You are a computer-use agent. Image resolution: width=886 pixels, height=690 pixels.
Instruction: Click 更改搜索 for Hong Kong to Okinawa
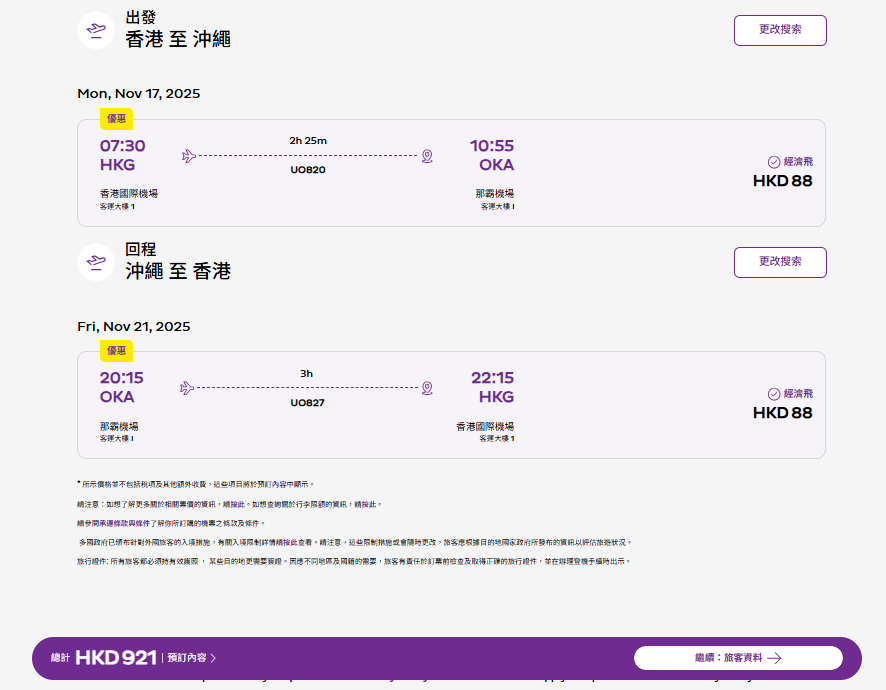pyautogui.click(x=780, y=30)
